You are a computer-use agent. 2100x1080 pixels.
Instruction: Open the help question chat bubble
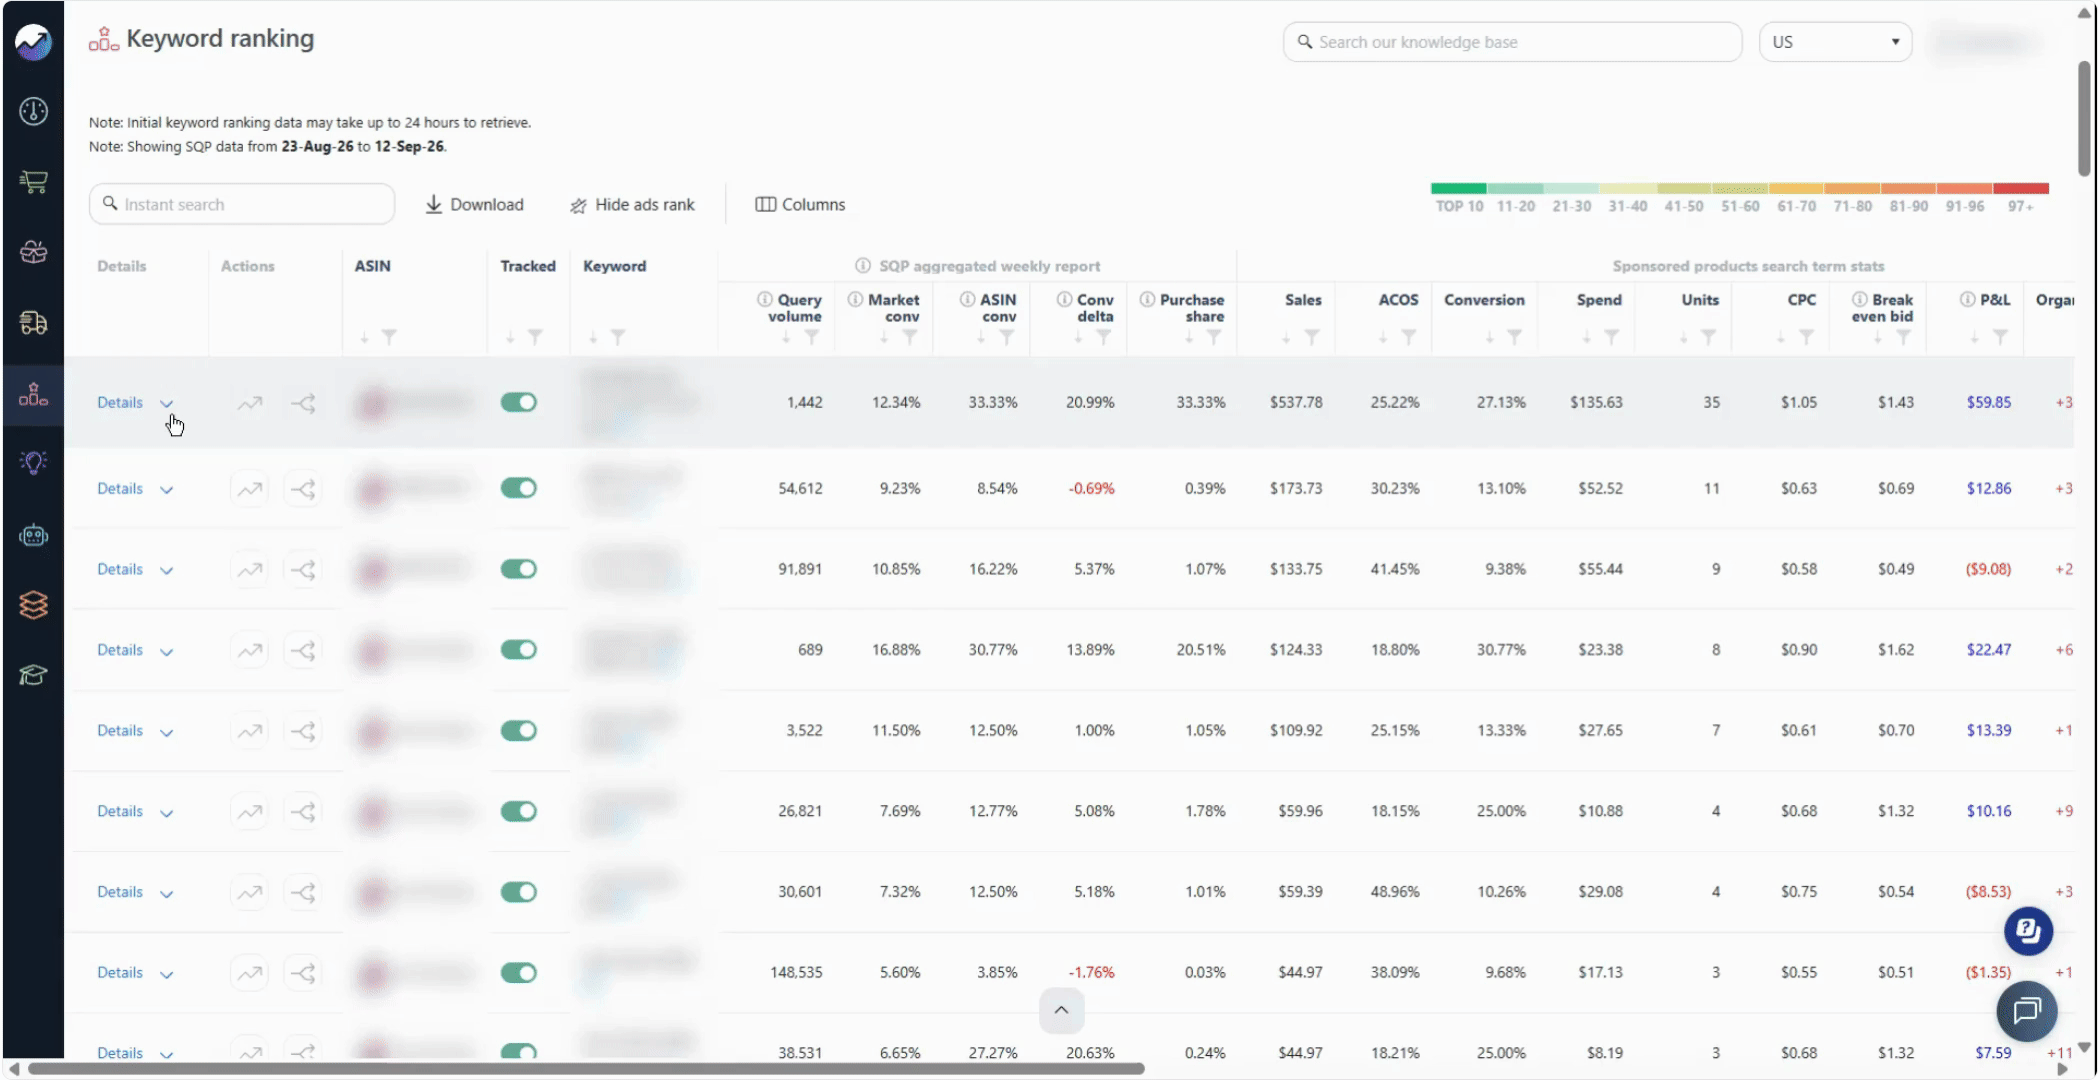[x=2028, y=931]
